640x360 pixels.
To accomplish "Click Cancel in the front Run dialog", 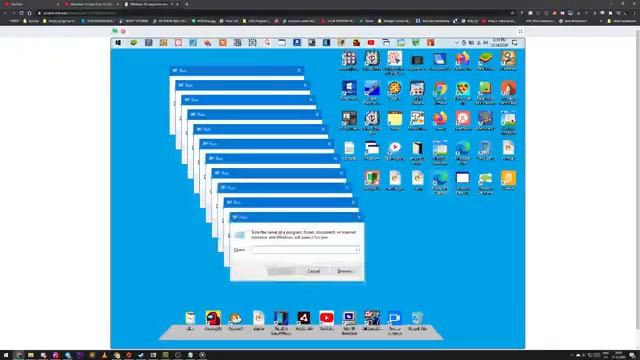I will 313,271.
